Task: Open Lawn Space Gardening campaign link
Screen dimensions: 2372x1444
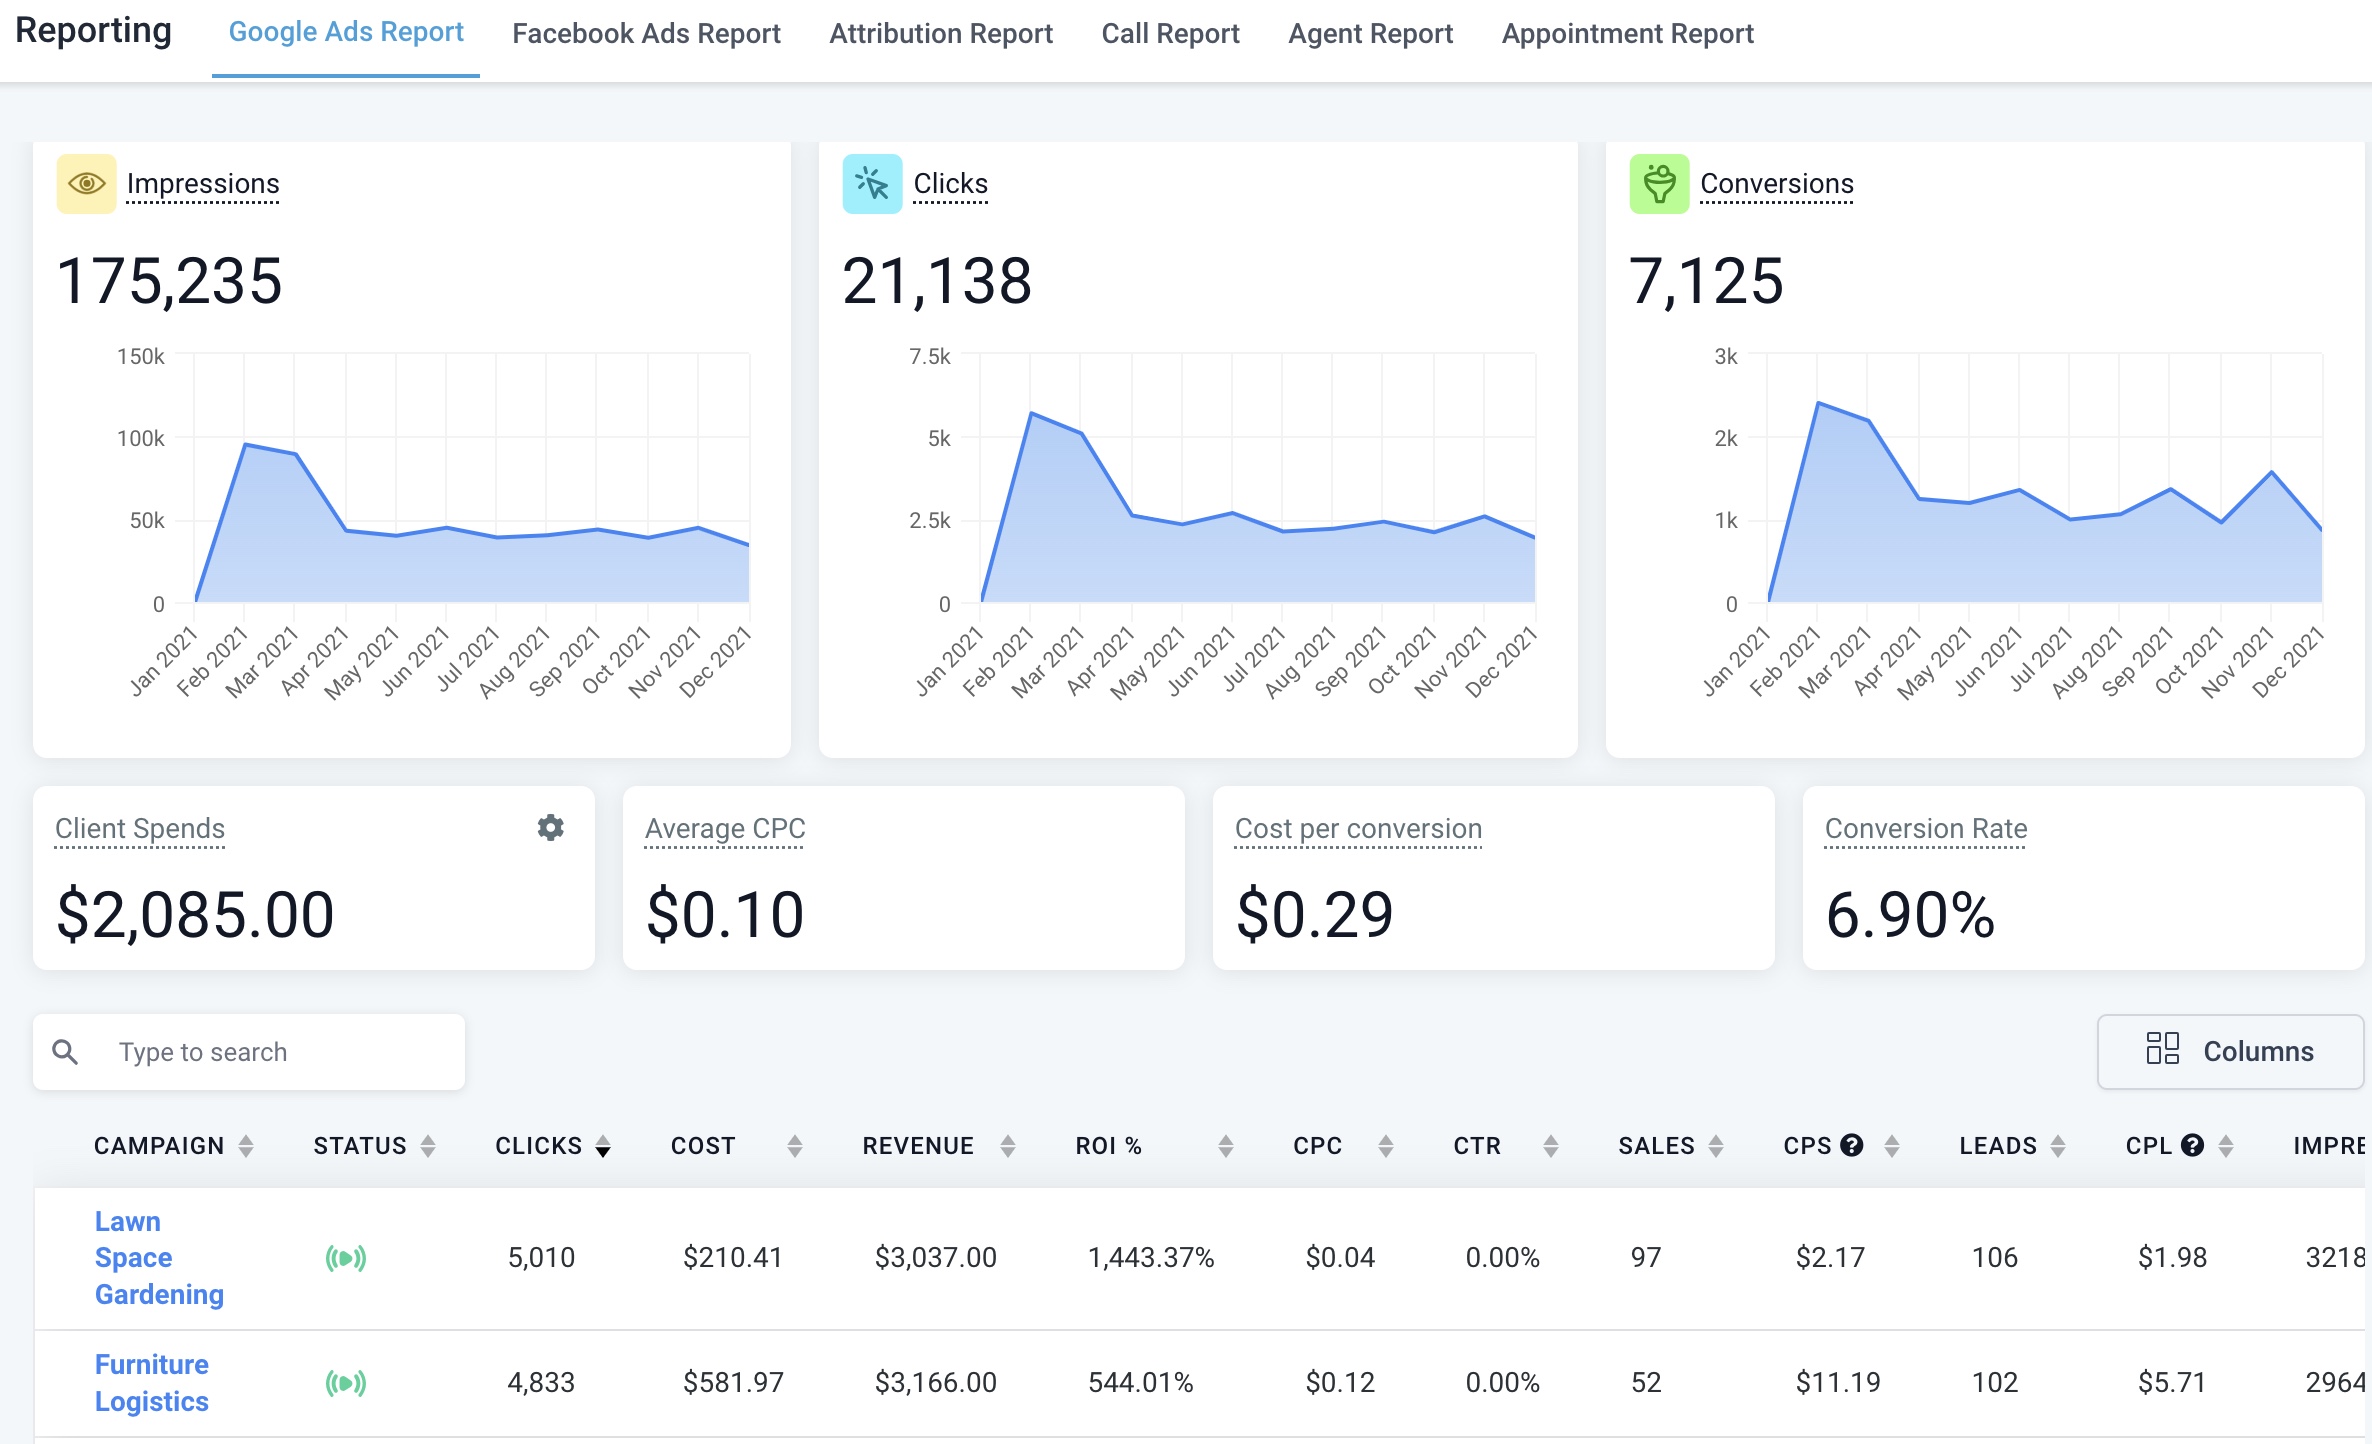Action: [158, 1257]
